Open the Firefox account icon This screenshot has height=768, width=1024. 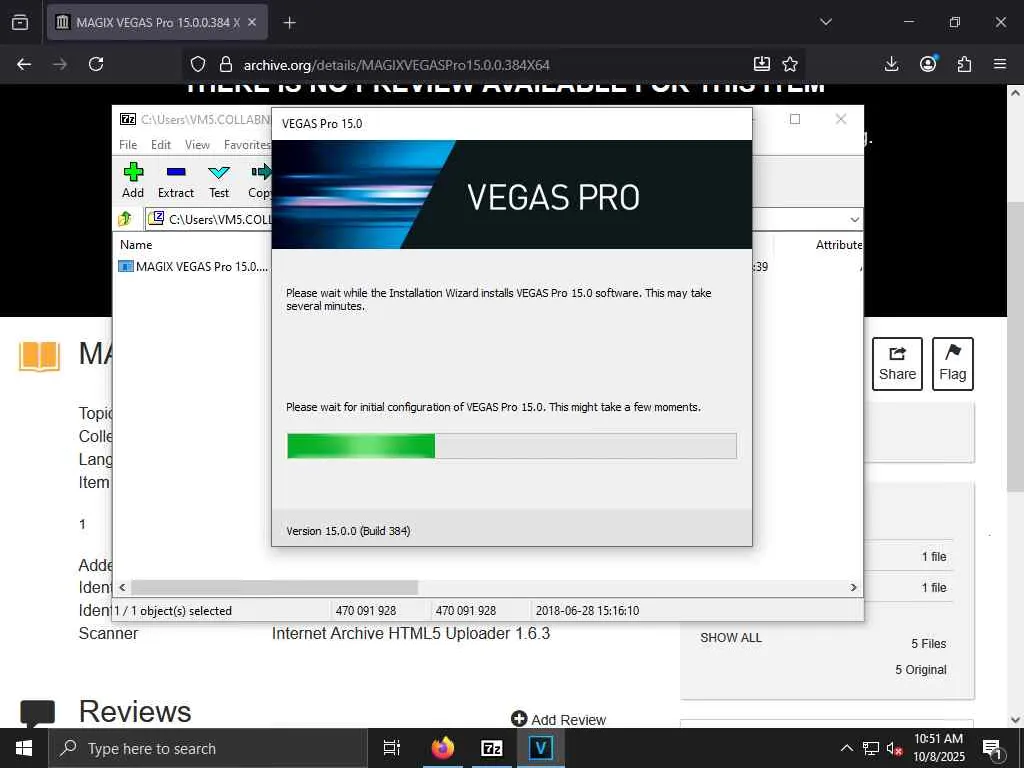click(x=928, y=64)
